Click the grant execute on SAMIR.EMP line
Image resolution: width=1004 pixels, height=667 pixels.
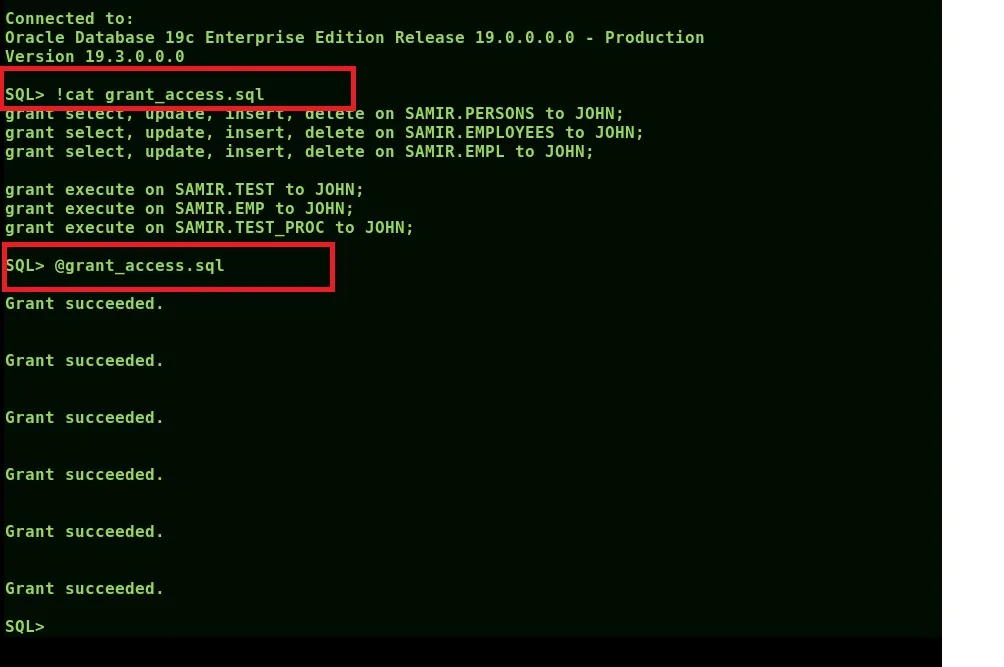(x=179, y=209)
